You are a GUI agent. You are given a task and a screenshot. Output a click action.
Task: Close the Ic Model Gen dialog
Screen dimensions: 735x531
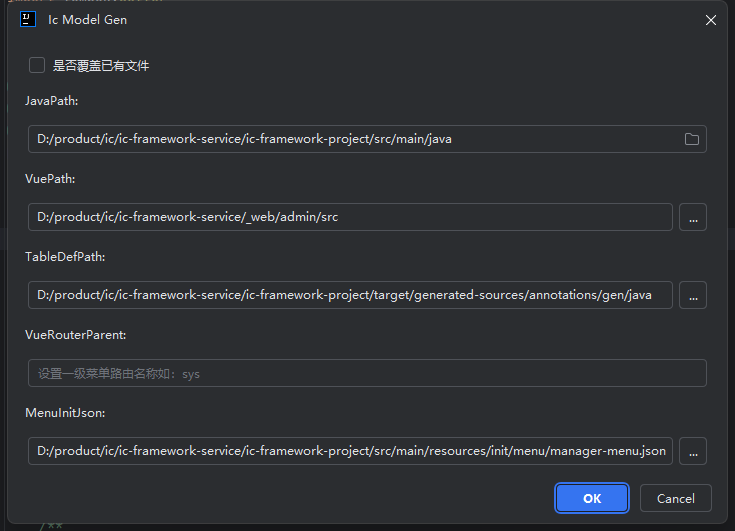tap(711, 19)
